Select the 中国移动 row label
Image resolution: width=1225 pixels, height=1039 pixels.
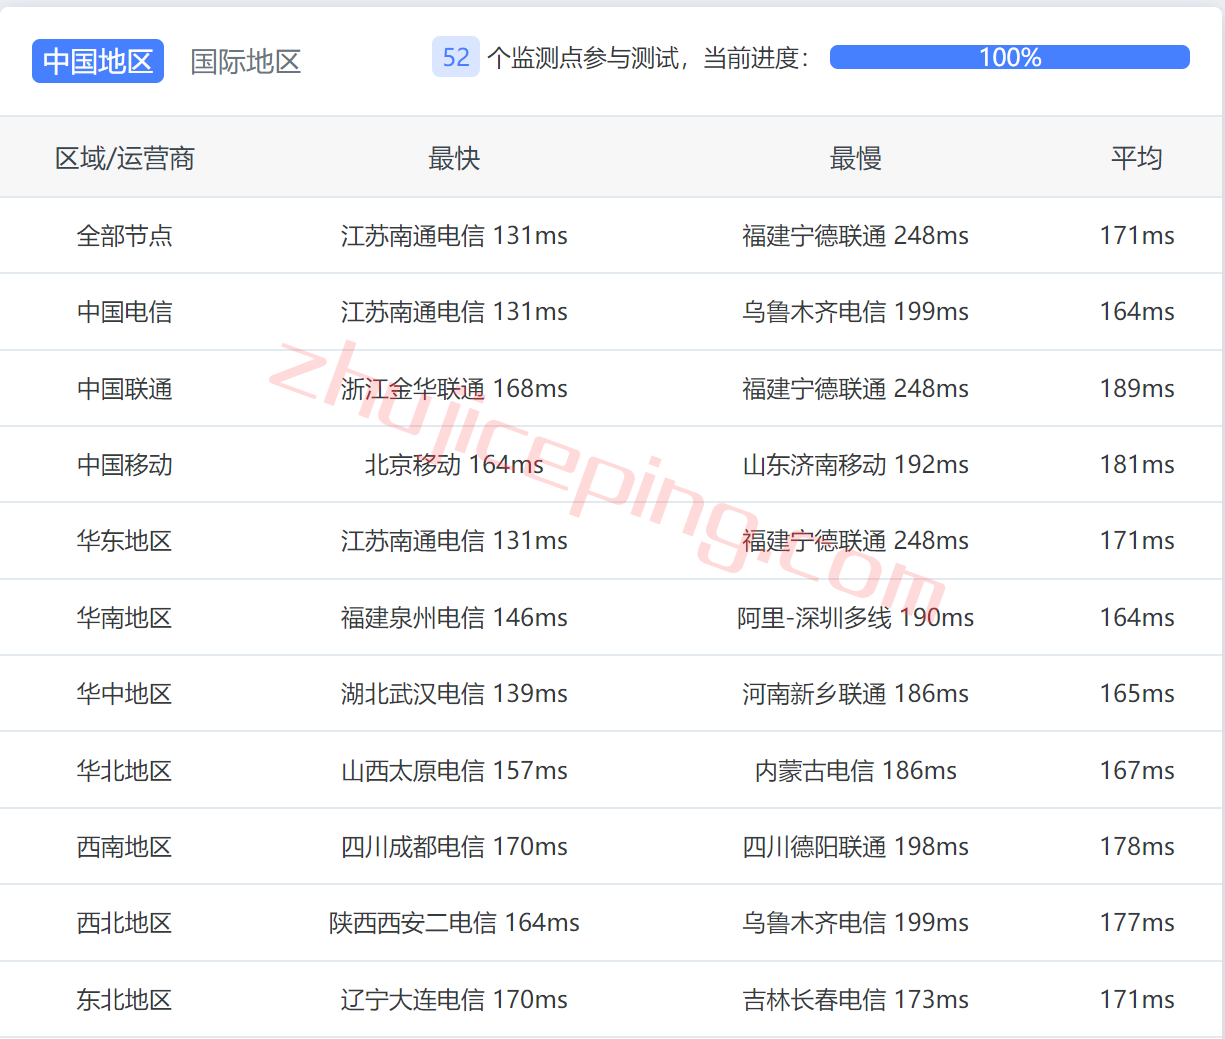coord(125,464)
